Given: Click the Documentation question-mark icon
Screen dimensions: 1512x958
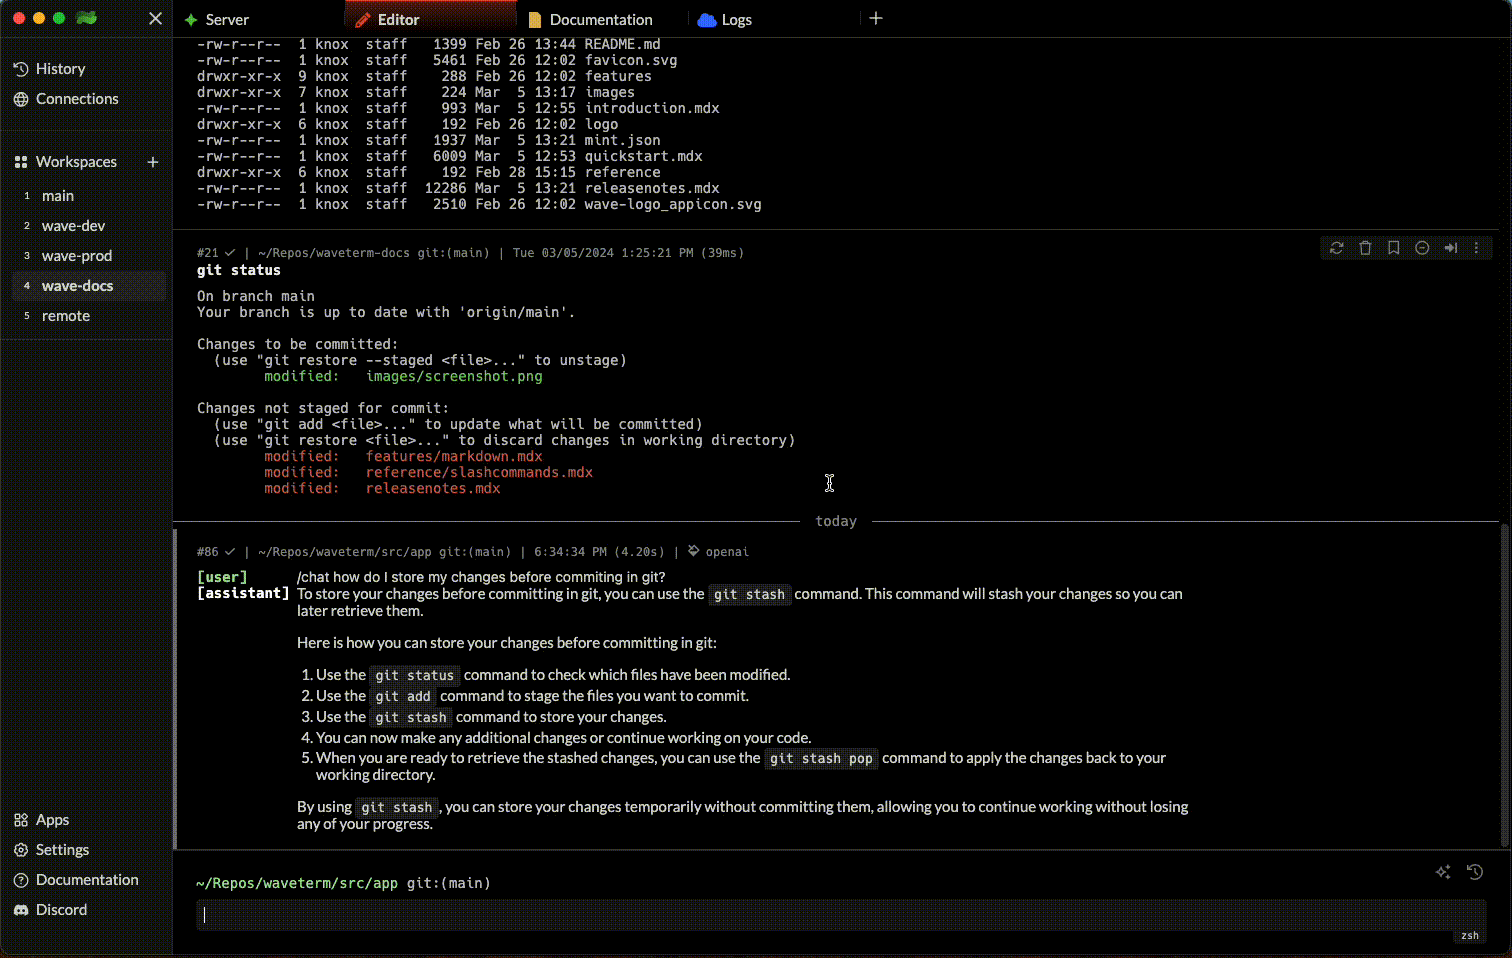Looking at the screenshot, I should click(21, 880).
